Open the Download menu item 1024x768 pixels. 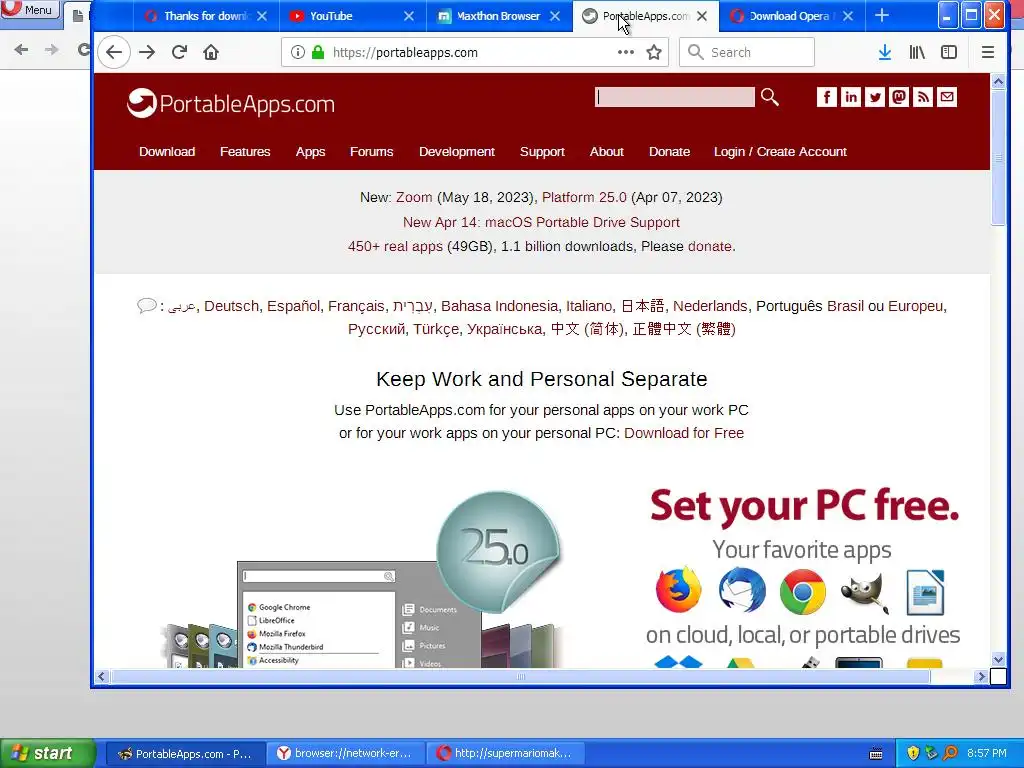click(167, 152)
